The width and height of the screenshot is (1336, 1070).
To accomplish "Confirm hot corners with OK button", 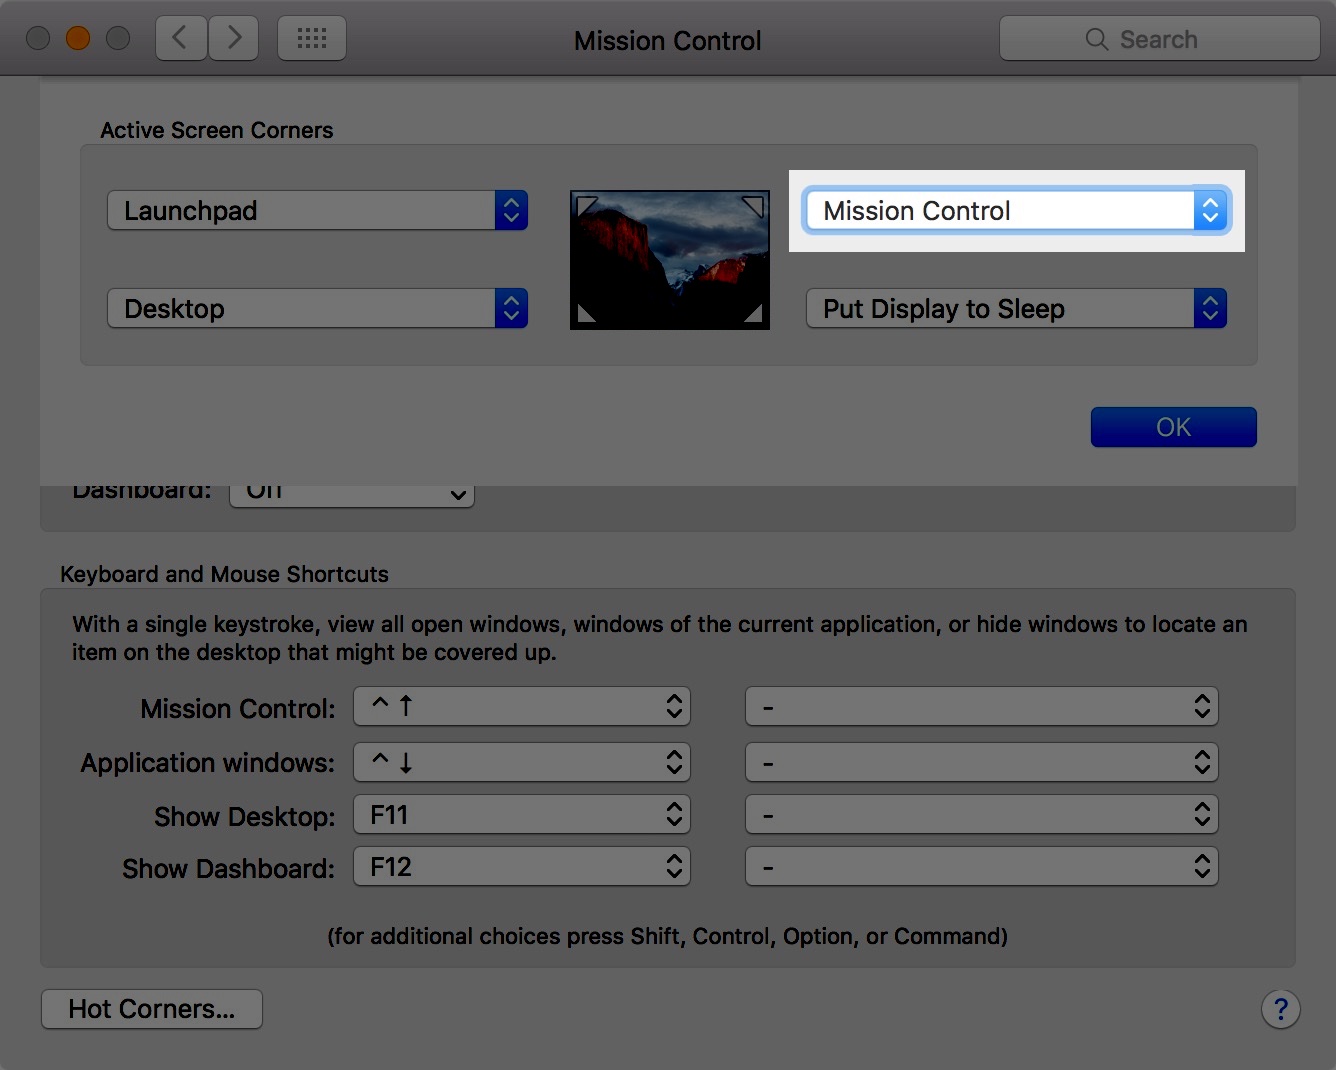I will tap(1173, 427).
